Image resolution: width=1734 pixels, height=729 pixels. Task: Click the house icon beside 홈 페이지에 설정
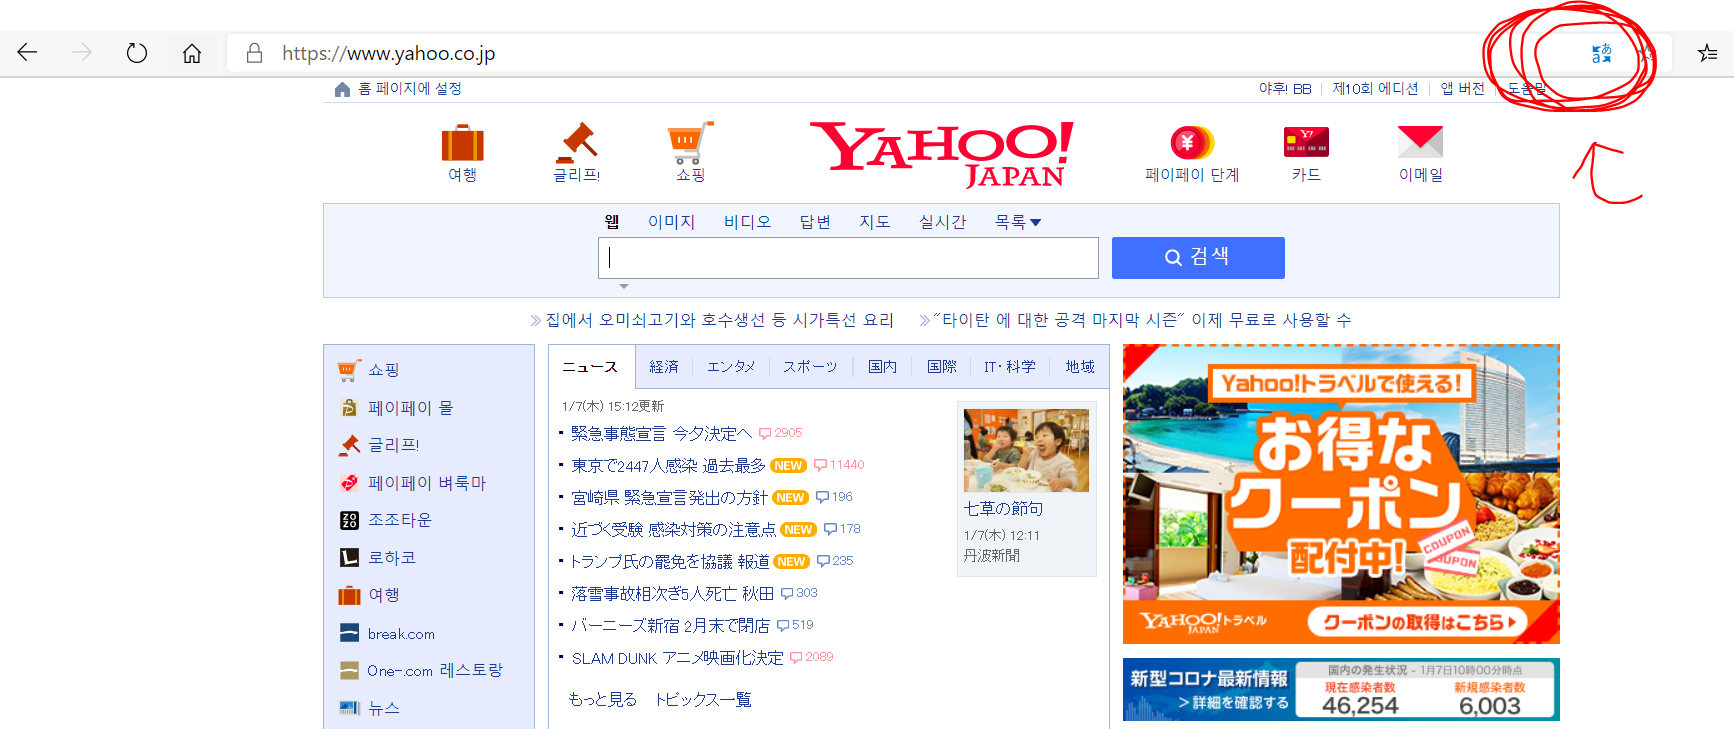pyautogui.click(x=342, y=89)
